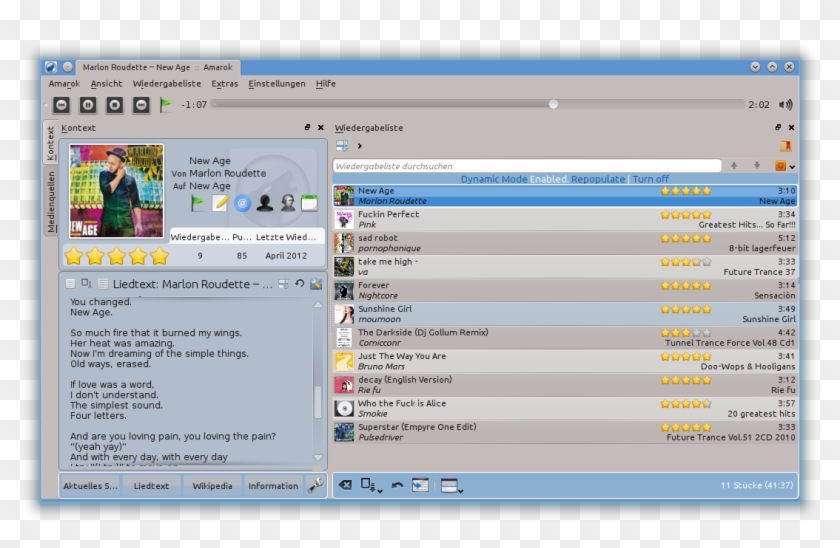
Task: Click the third icon in lyrics header
Action: [103, 283]
